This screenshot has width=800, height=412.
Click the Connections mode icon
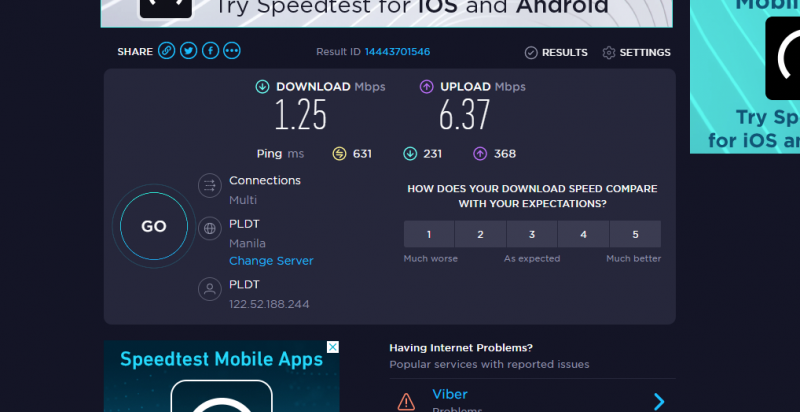210,185
